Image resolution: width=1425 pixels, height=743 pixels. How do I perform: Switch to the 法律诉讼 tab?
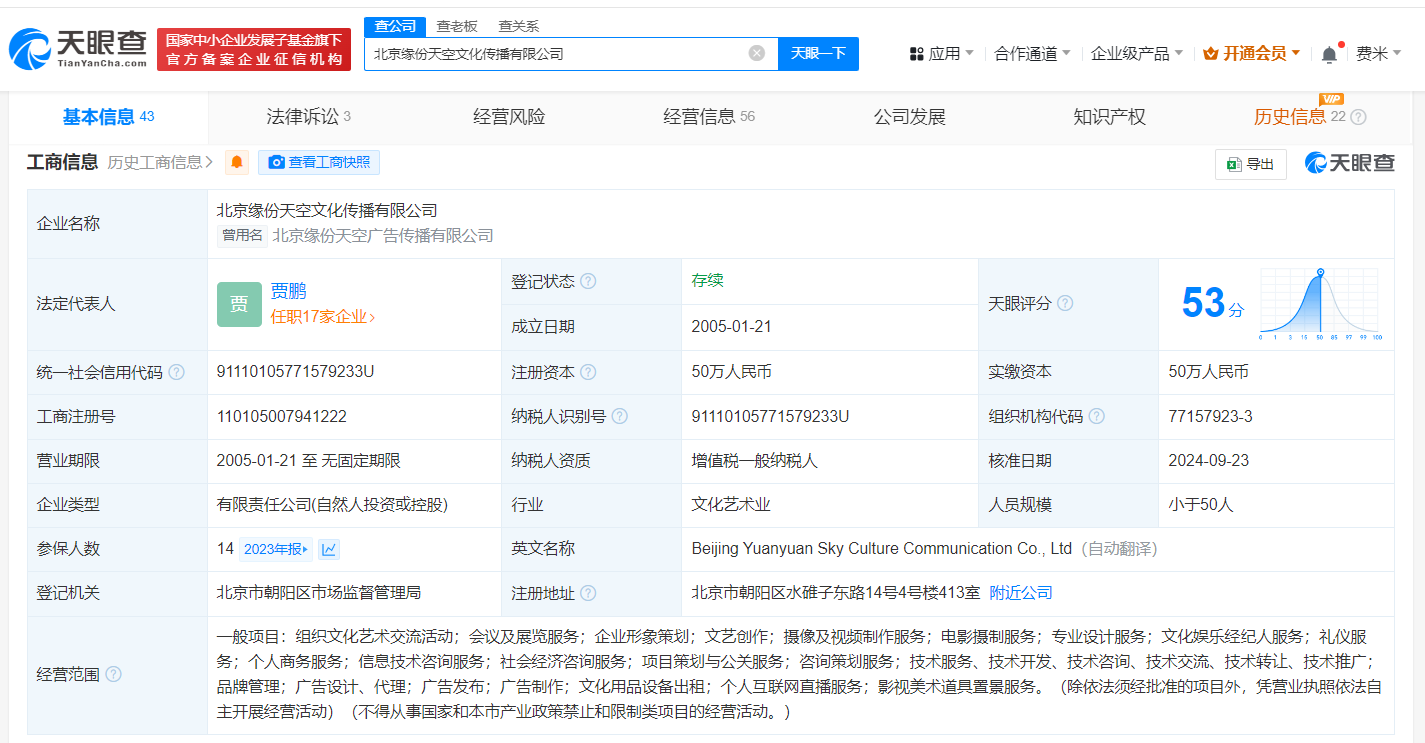308,117
